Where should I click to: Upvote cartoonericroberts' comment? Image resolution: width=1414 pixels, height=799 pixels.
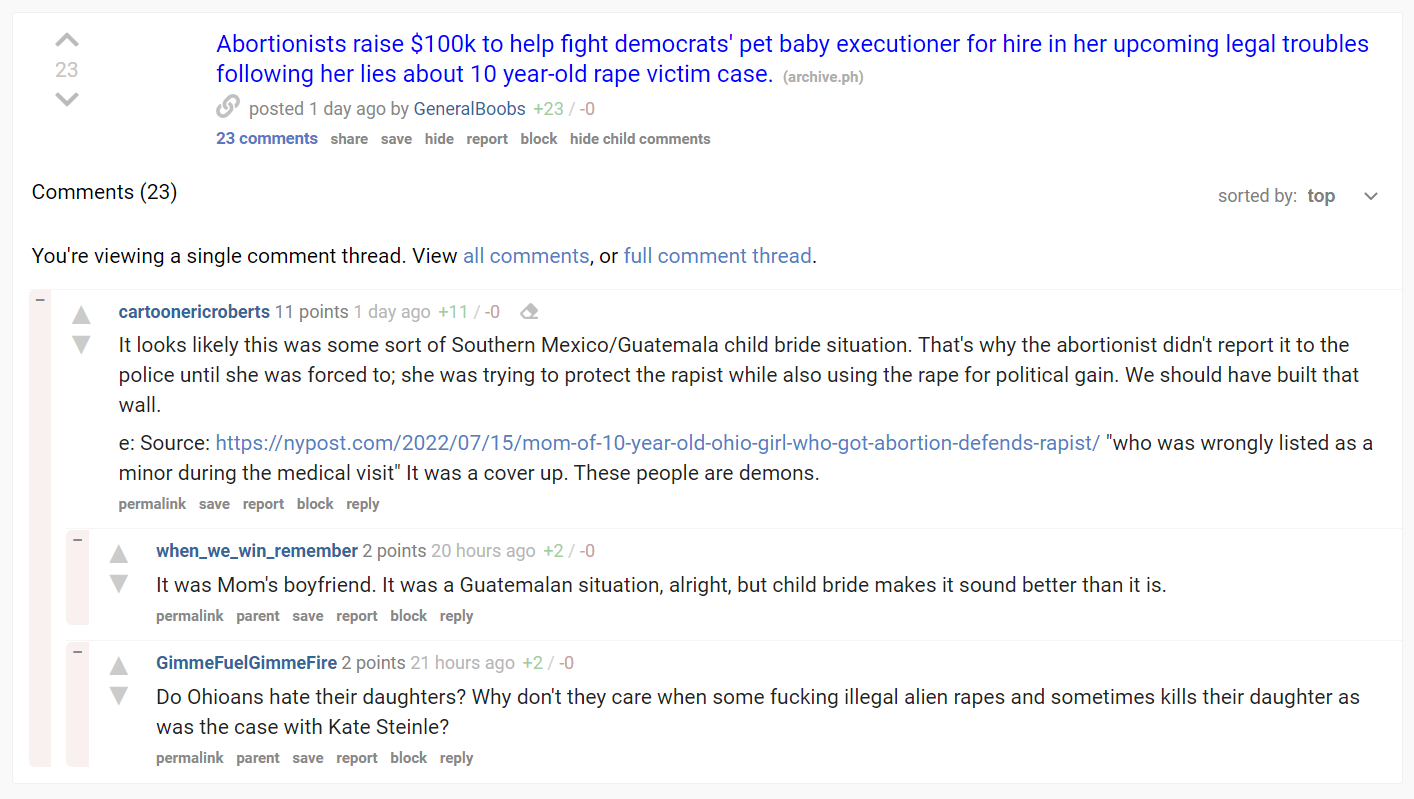click(x=81, y=315)
